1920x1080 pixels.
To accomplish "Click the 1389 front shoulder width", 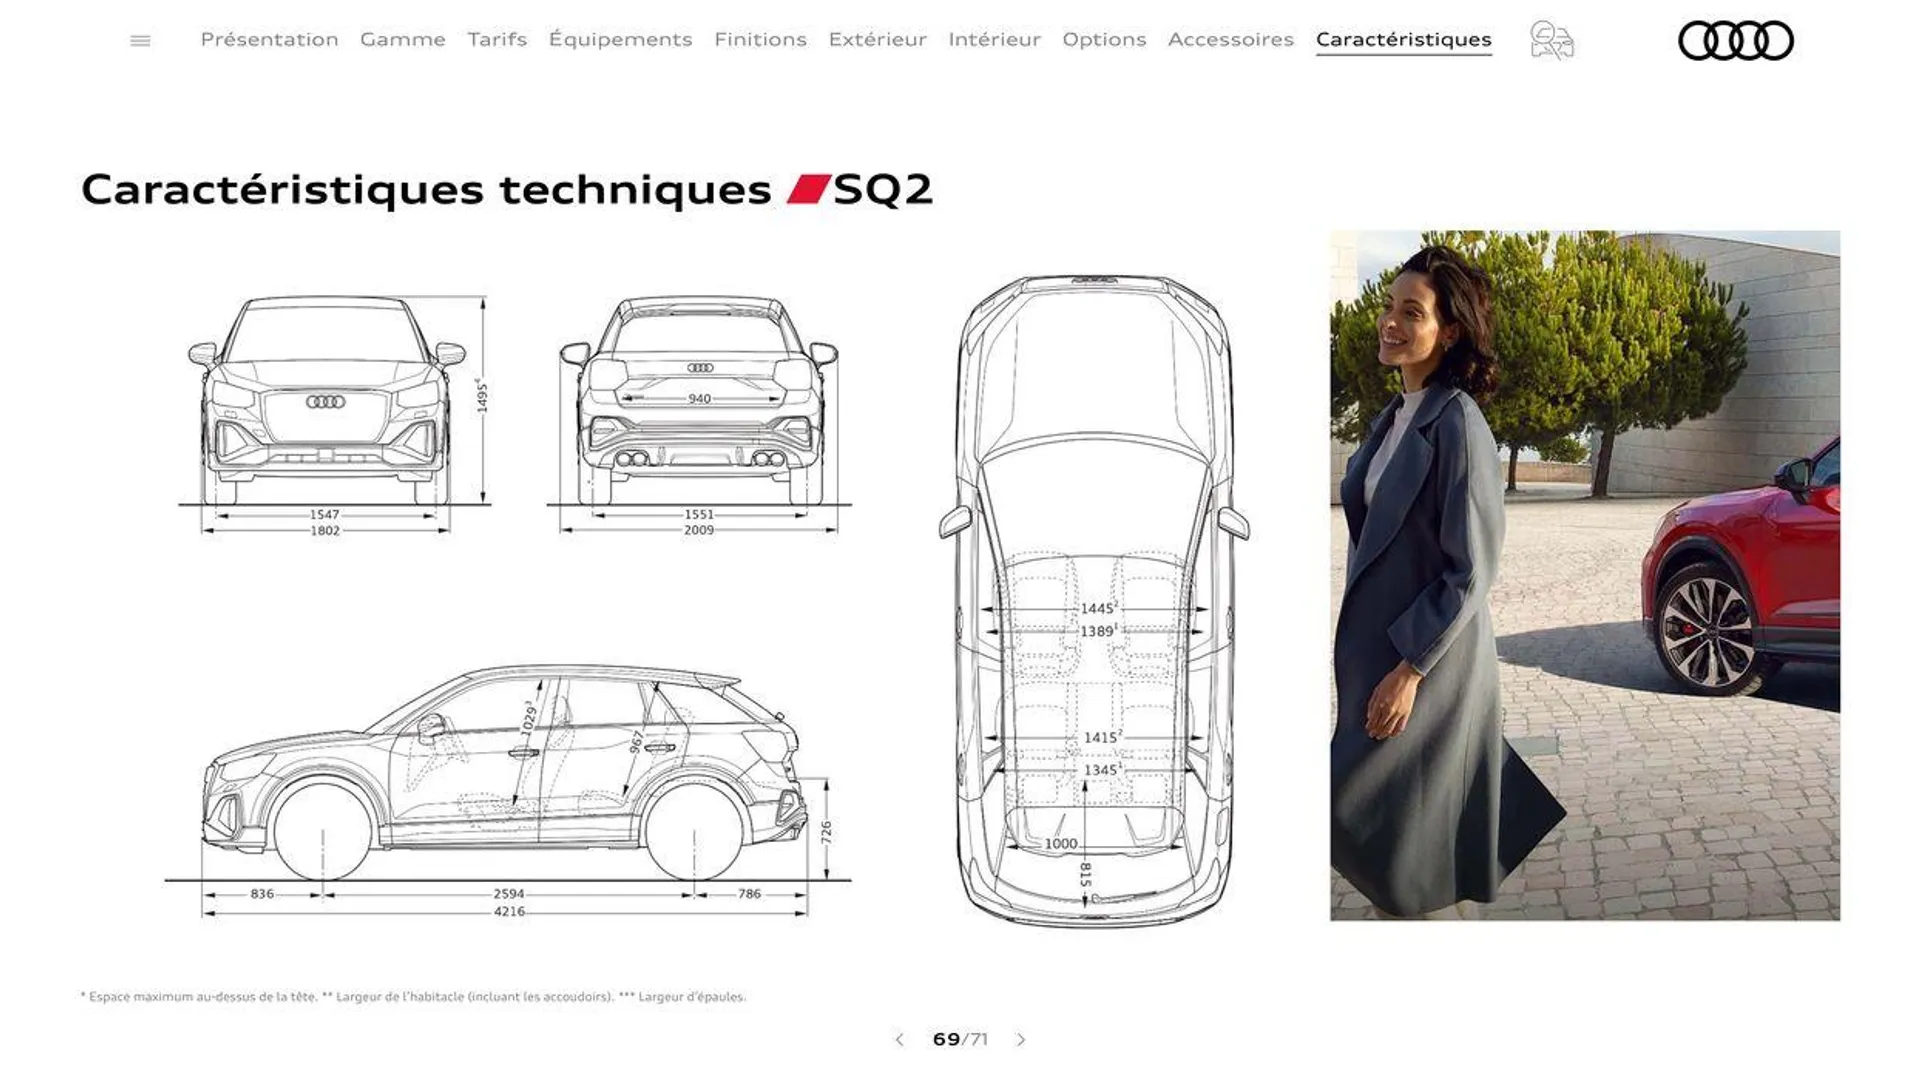I will coord(1098,631).
